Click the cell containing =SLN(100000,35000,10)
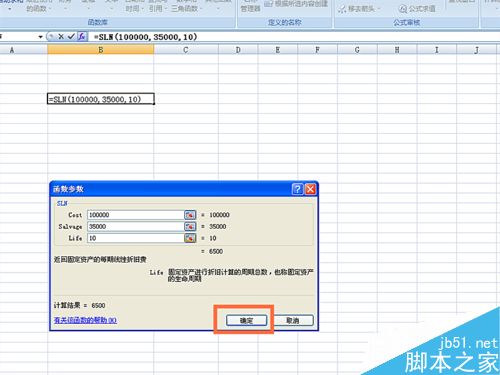This screenshot has width=500, height=375. click(101, 99)
